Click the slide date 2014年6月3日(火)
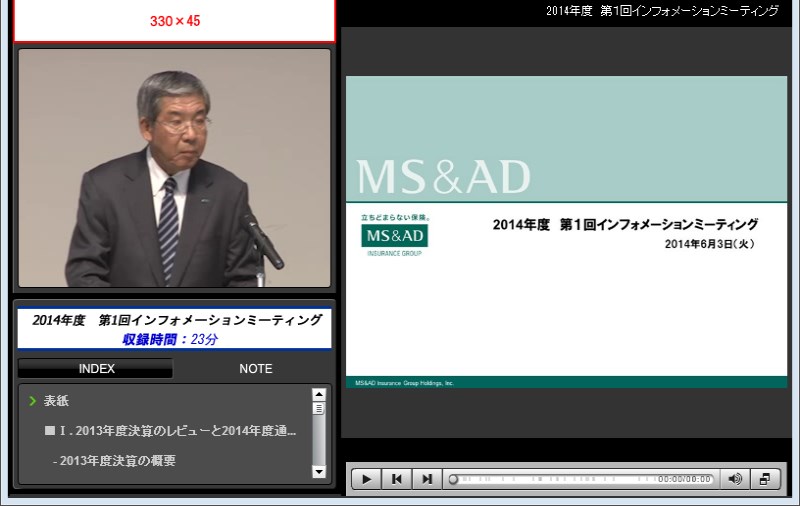Screen dimensions: 800x506 (x=709, y=244)
